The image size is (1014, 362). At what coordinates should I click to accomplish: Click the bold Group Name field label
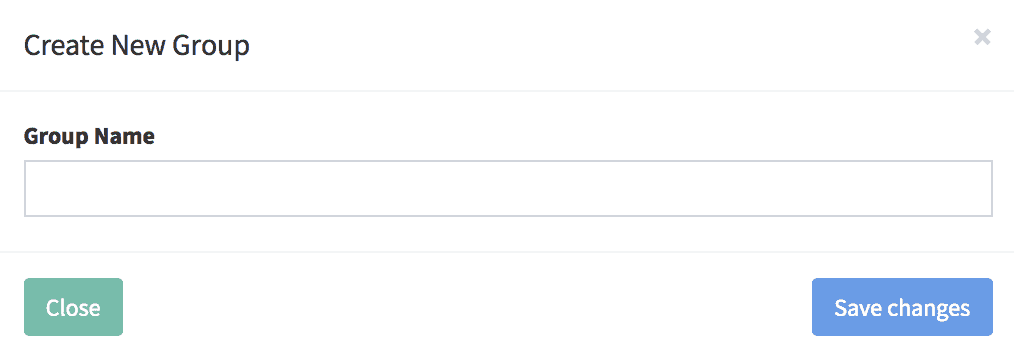[x=89, y=136]
